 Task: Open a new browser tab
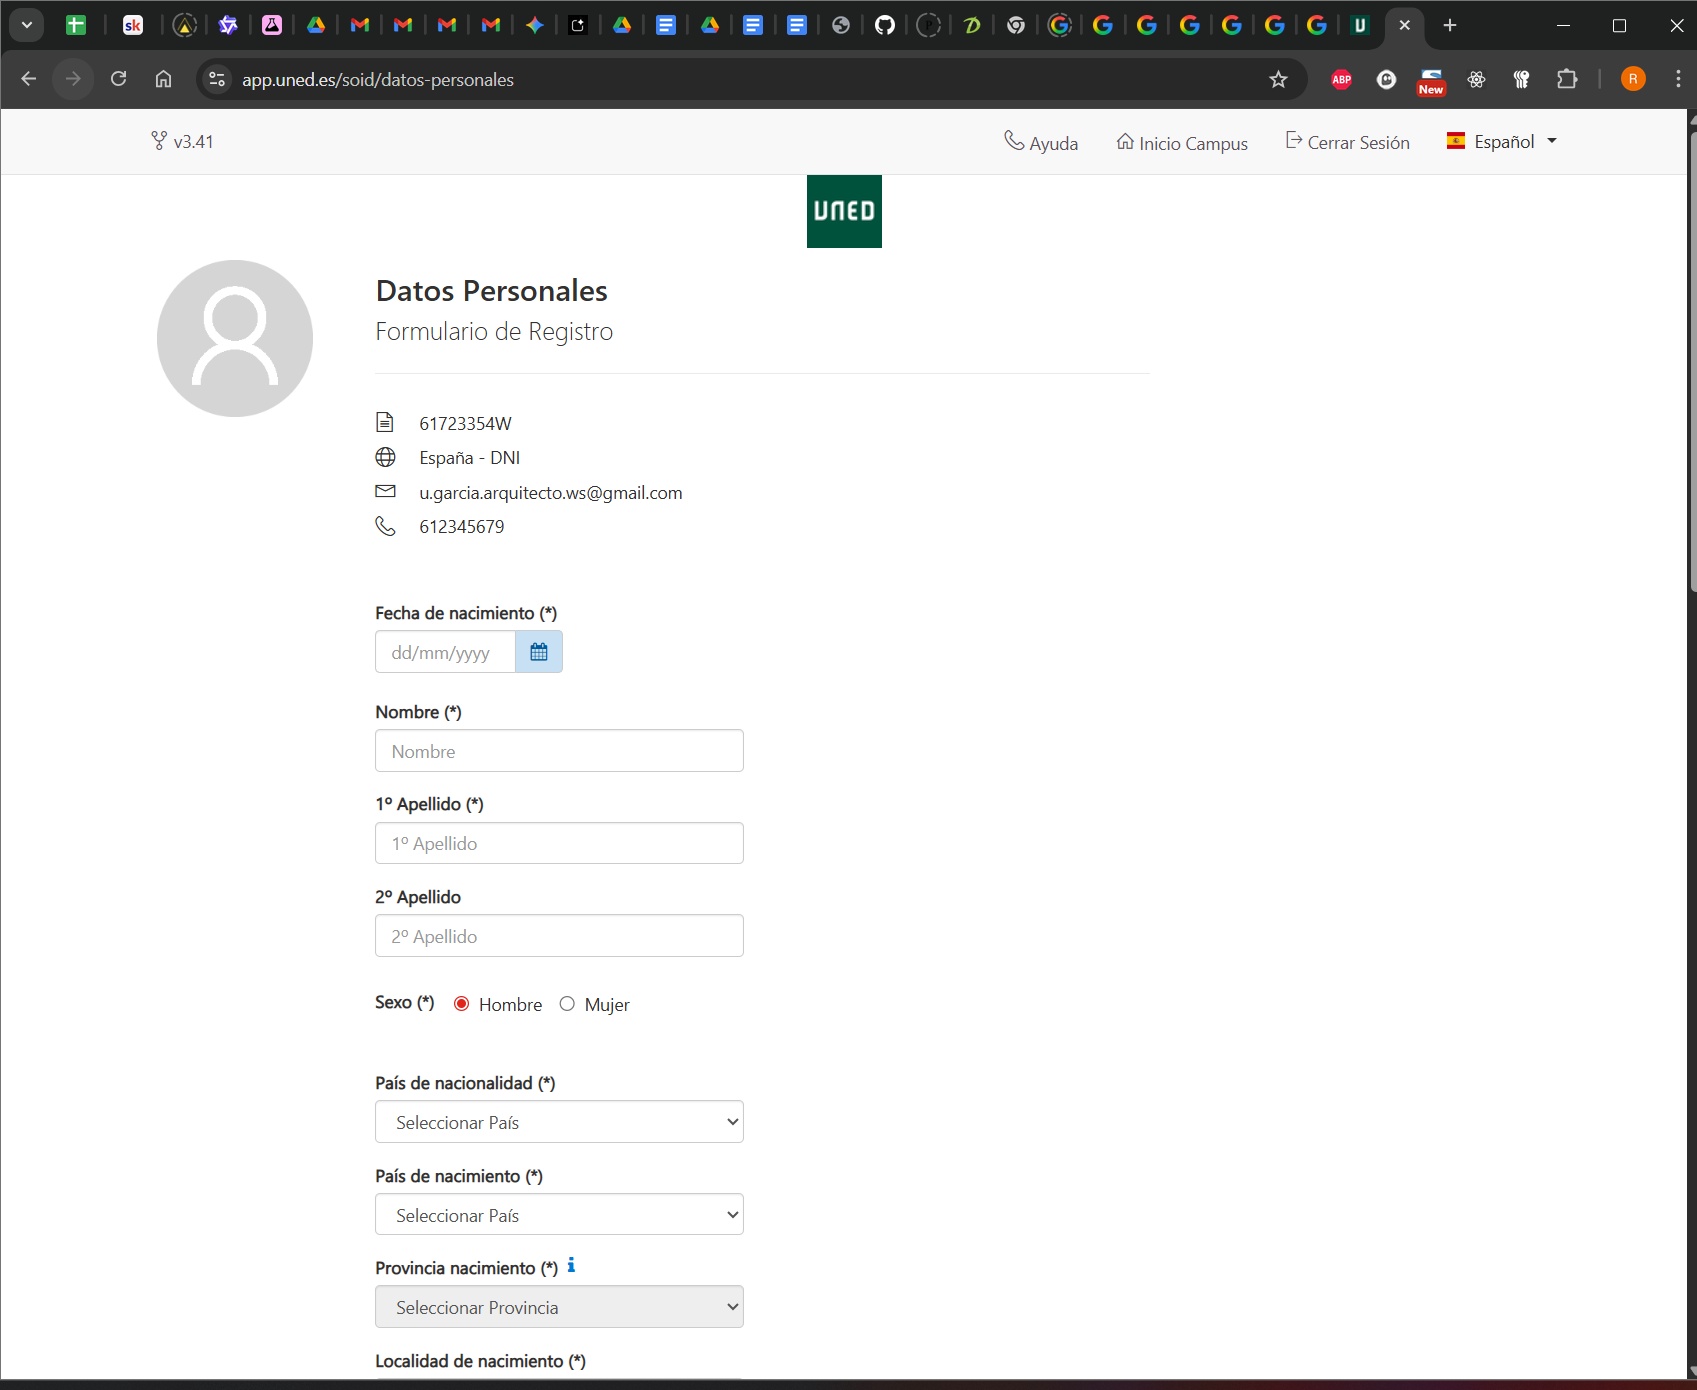[1450, 26]
